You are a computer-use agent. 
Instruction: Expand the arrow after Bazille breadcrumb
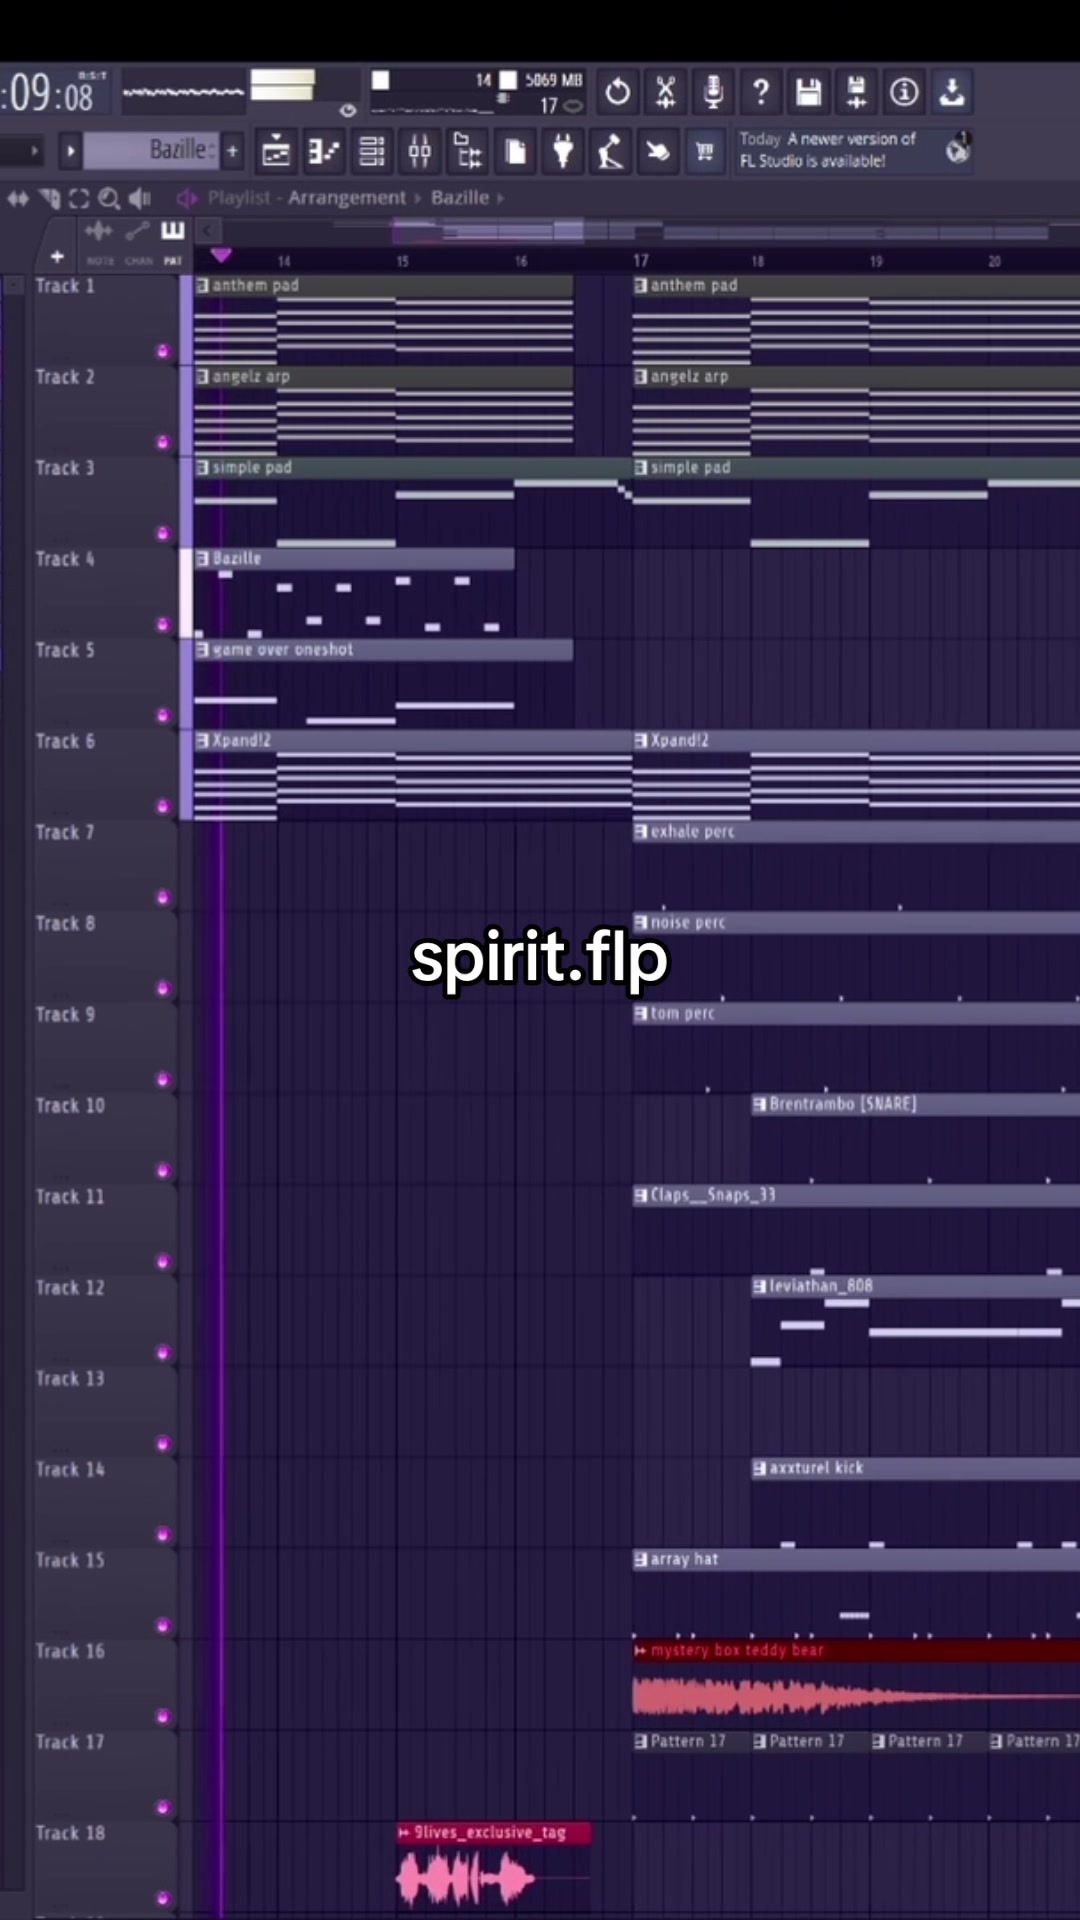[500, 198]
